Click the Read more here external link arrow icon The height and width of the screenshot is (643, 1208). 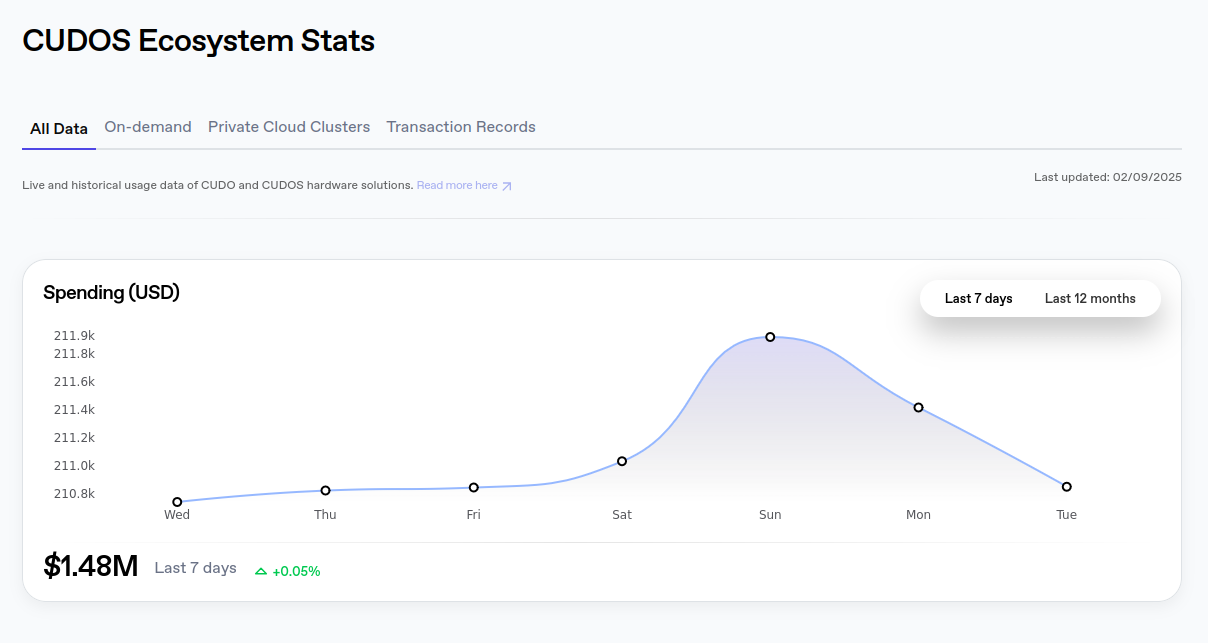(x=508, y=185)
